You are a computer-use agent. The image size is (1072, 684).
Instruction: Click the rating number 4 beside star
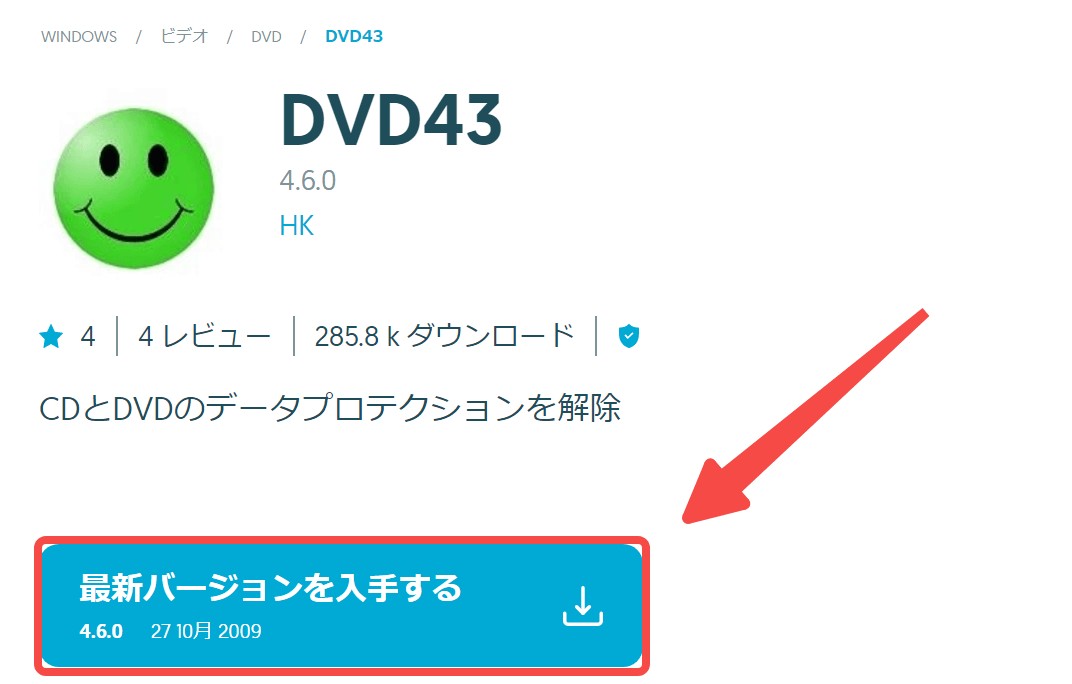tap(88, 337)
